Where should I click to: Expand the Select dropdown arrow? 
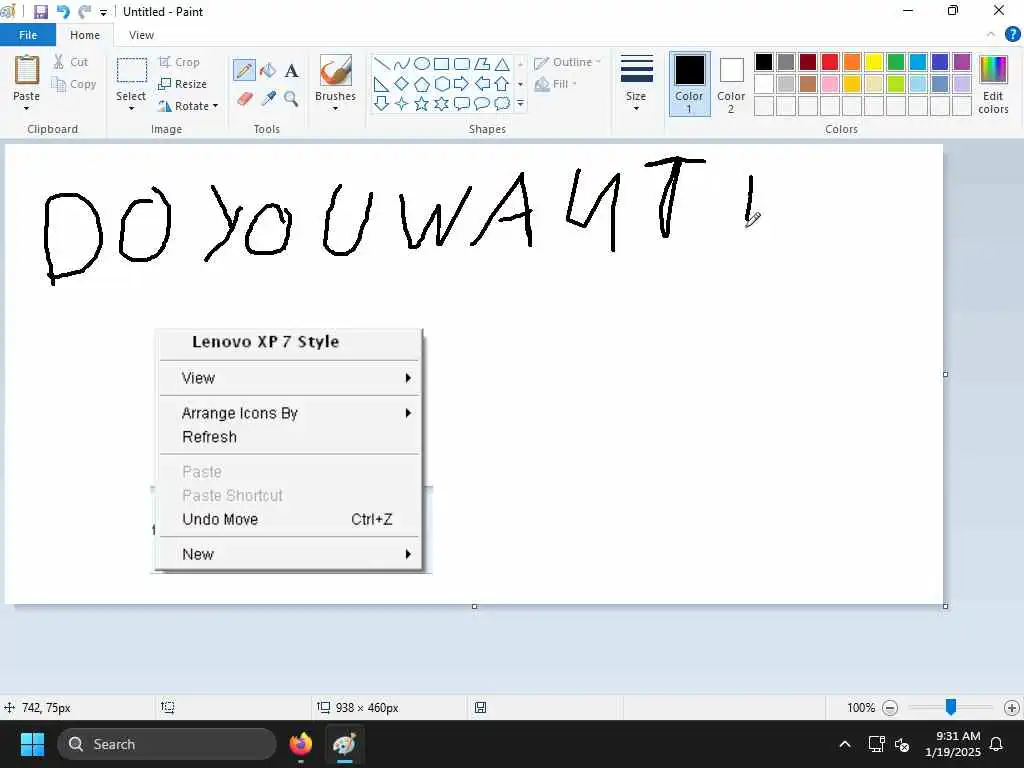pyautogui.click(x=131, y=108)
